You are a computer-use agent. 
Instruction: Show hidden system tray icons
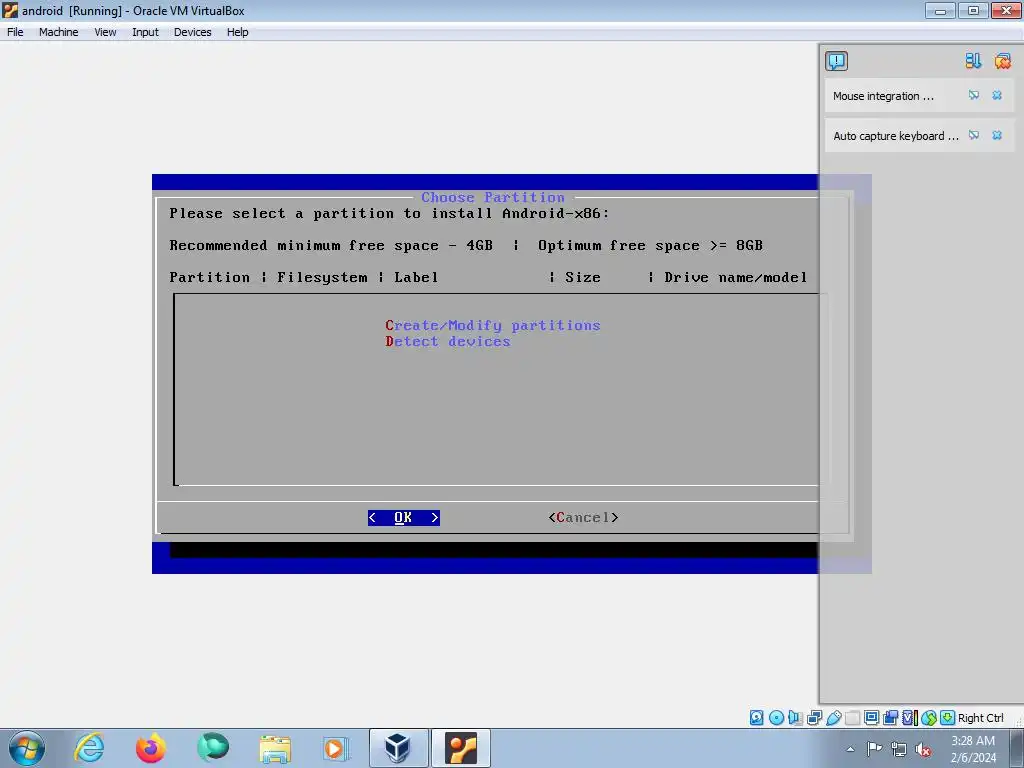850,749
